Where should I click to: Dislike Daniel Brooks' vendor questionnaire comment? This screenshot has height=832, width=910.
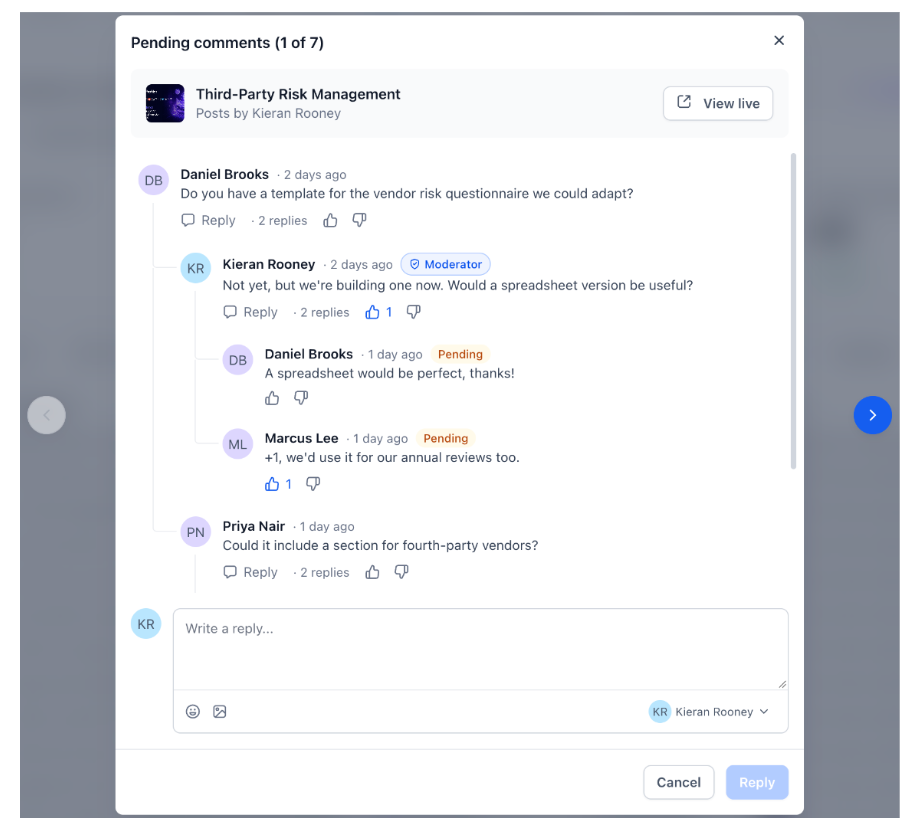(x=359, y=220)
